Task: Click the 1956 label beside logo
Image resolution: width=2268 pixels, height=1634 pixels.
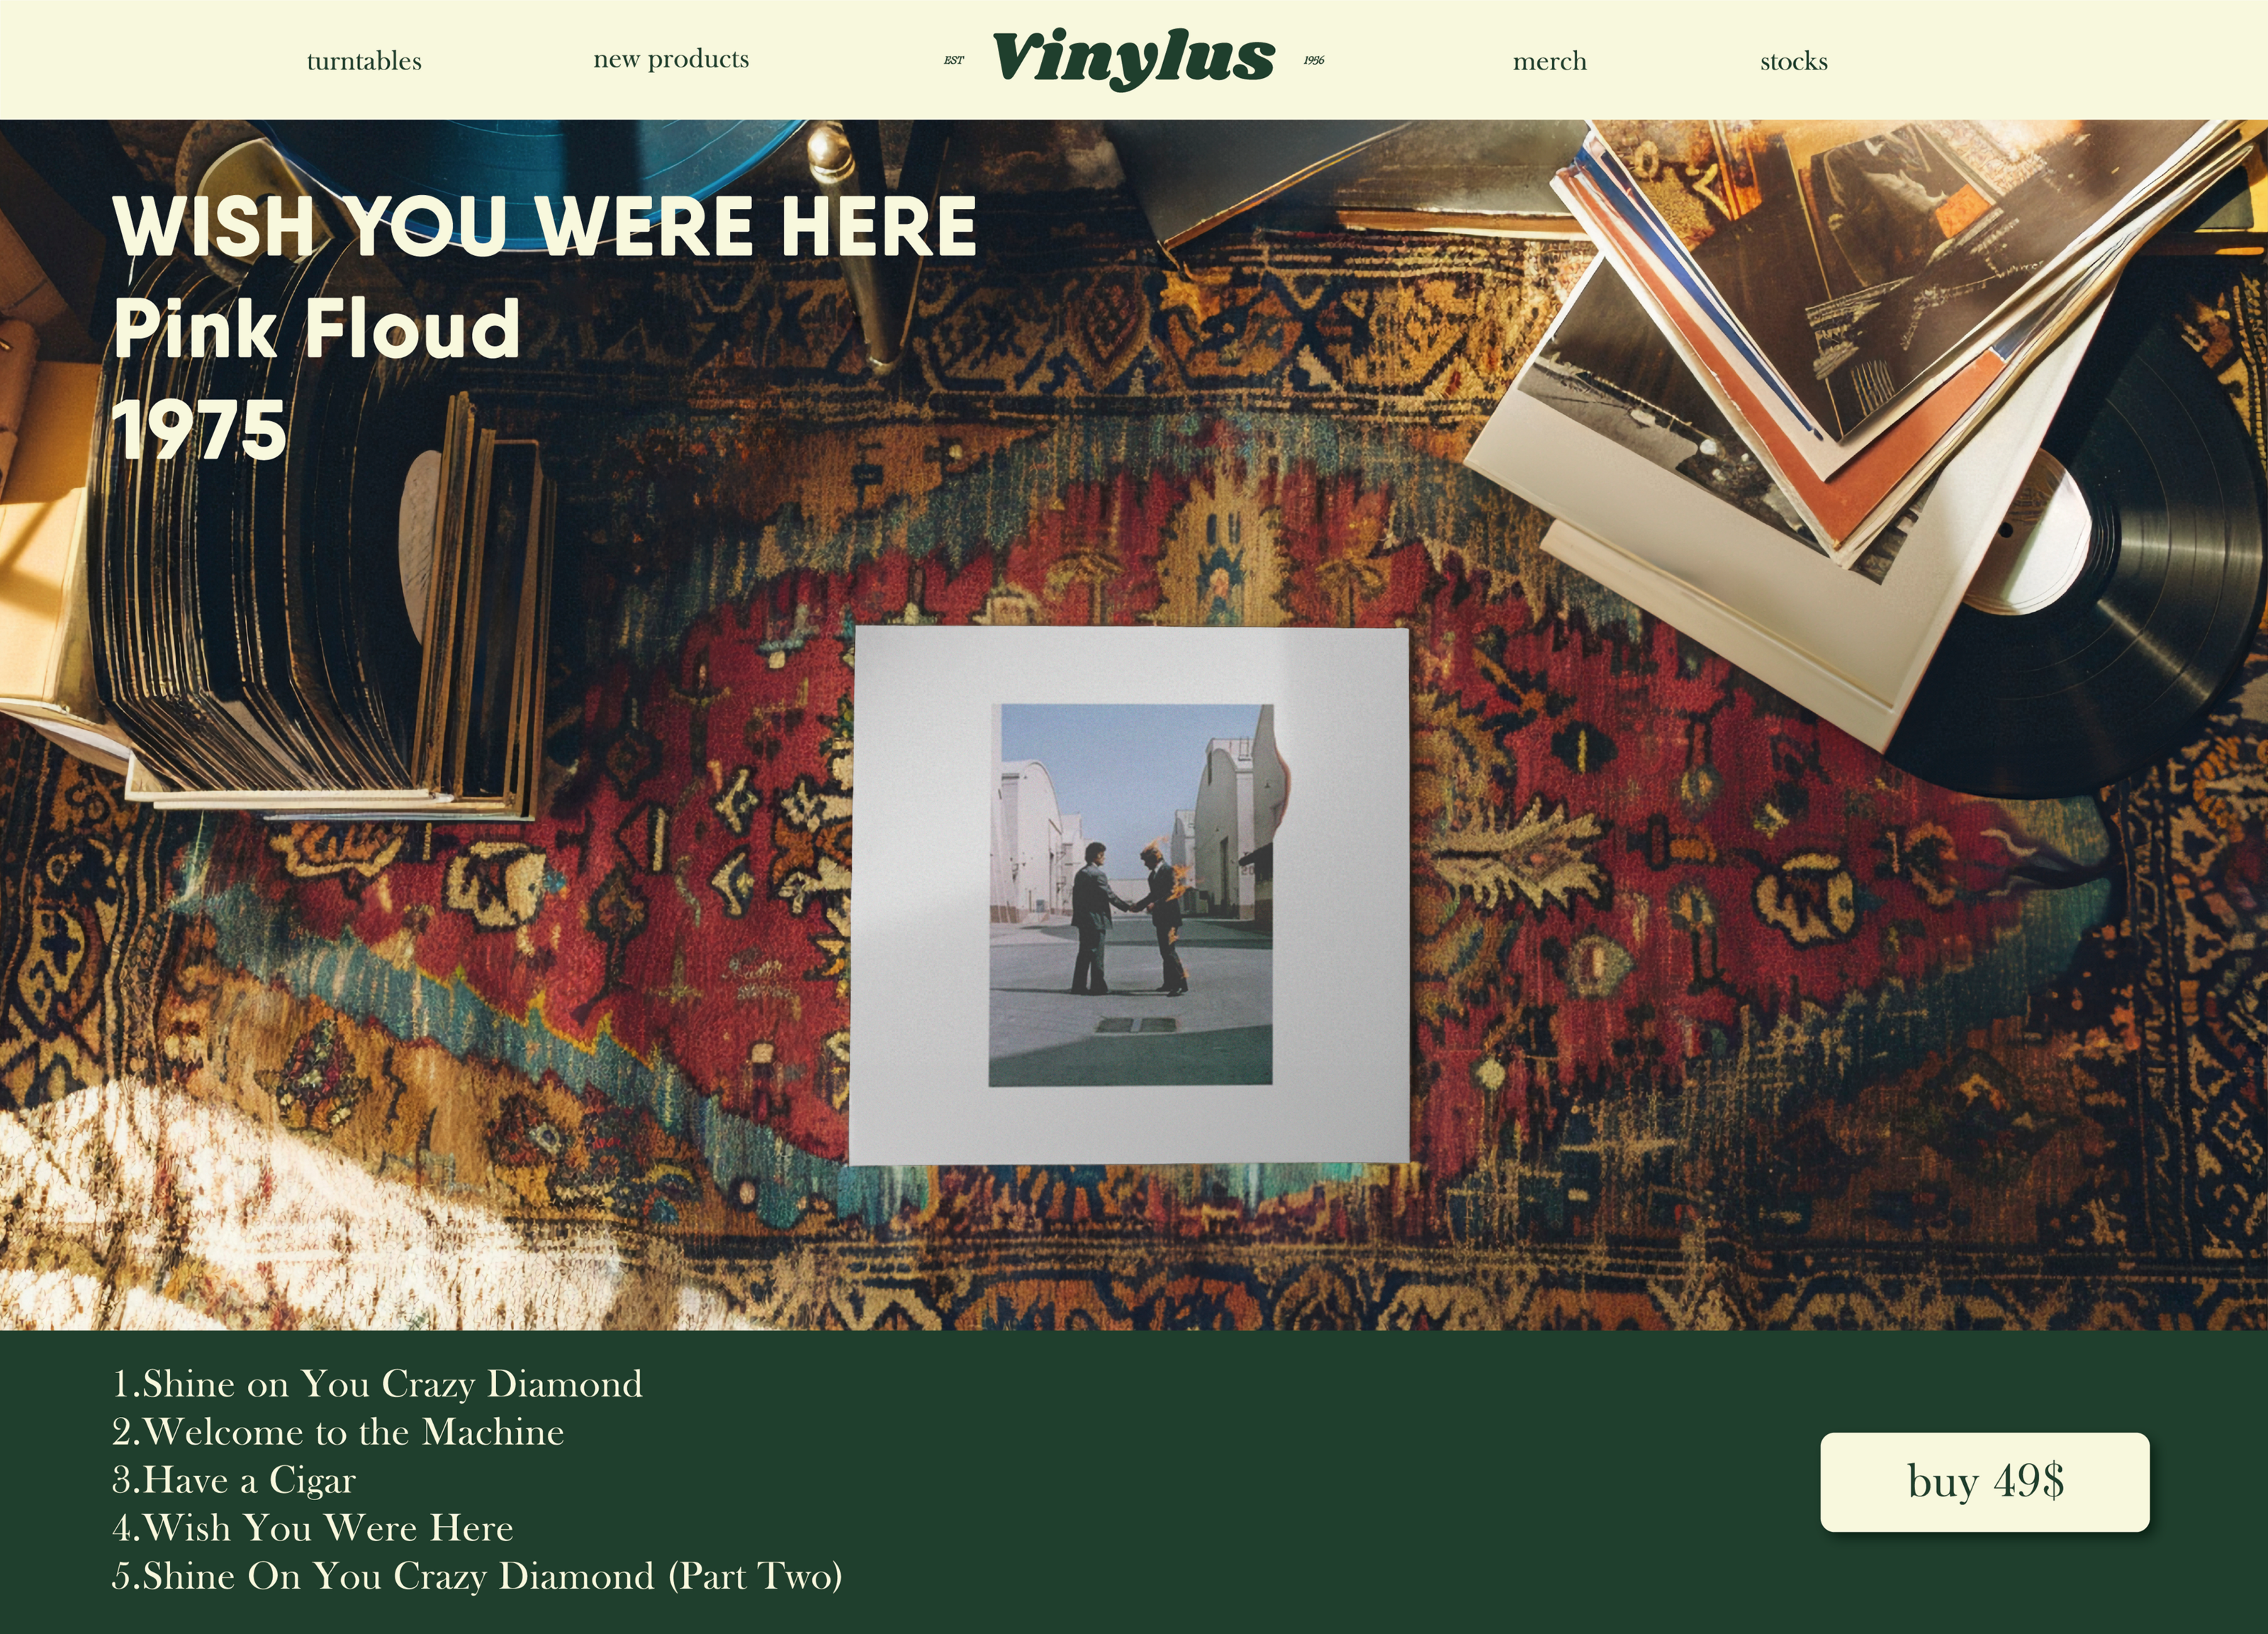Action: pyautogui.click(x=1314, y=60)
